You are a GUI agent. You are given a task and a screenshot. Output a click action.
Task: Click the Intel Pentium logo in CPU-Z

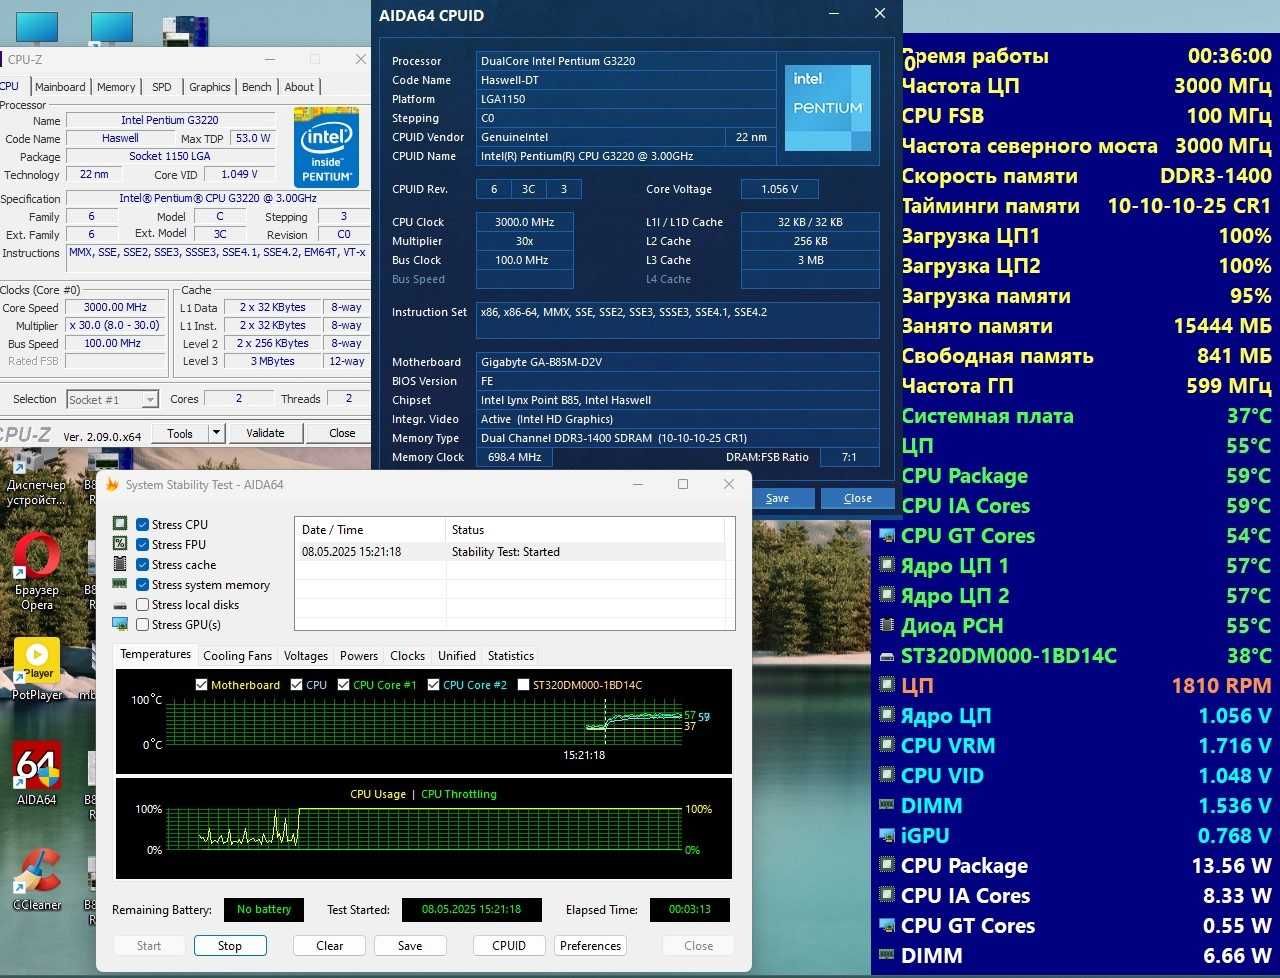pyautogui.click(x=326, y=146)
